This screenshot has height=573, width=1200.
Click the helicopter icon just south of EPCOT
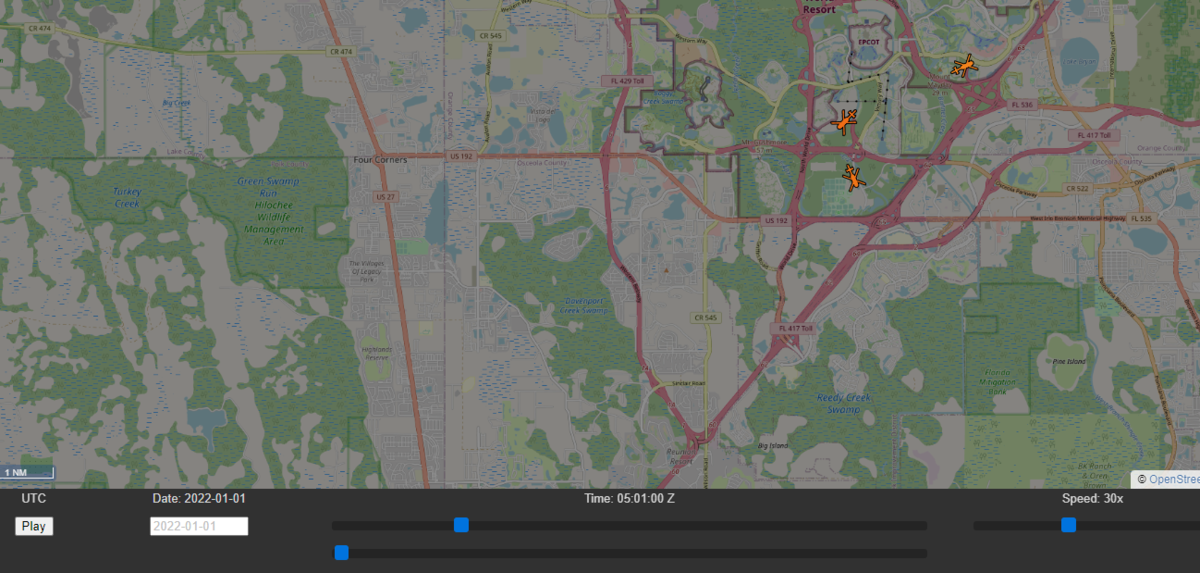pyautogui.click(x=845, y=122)
